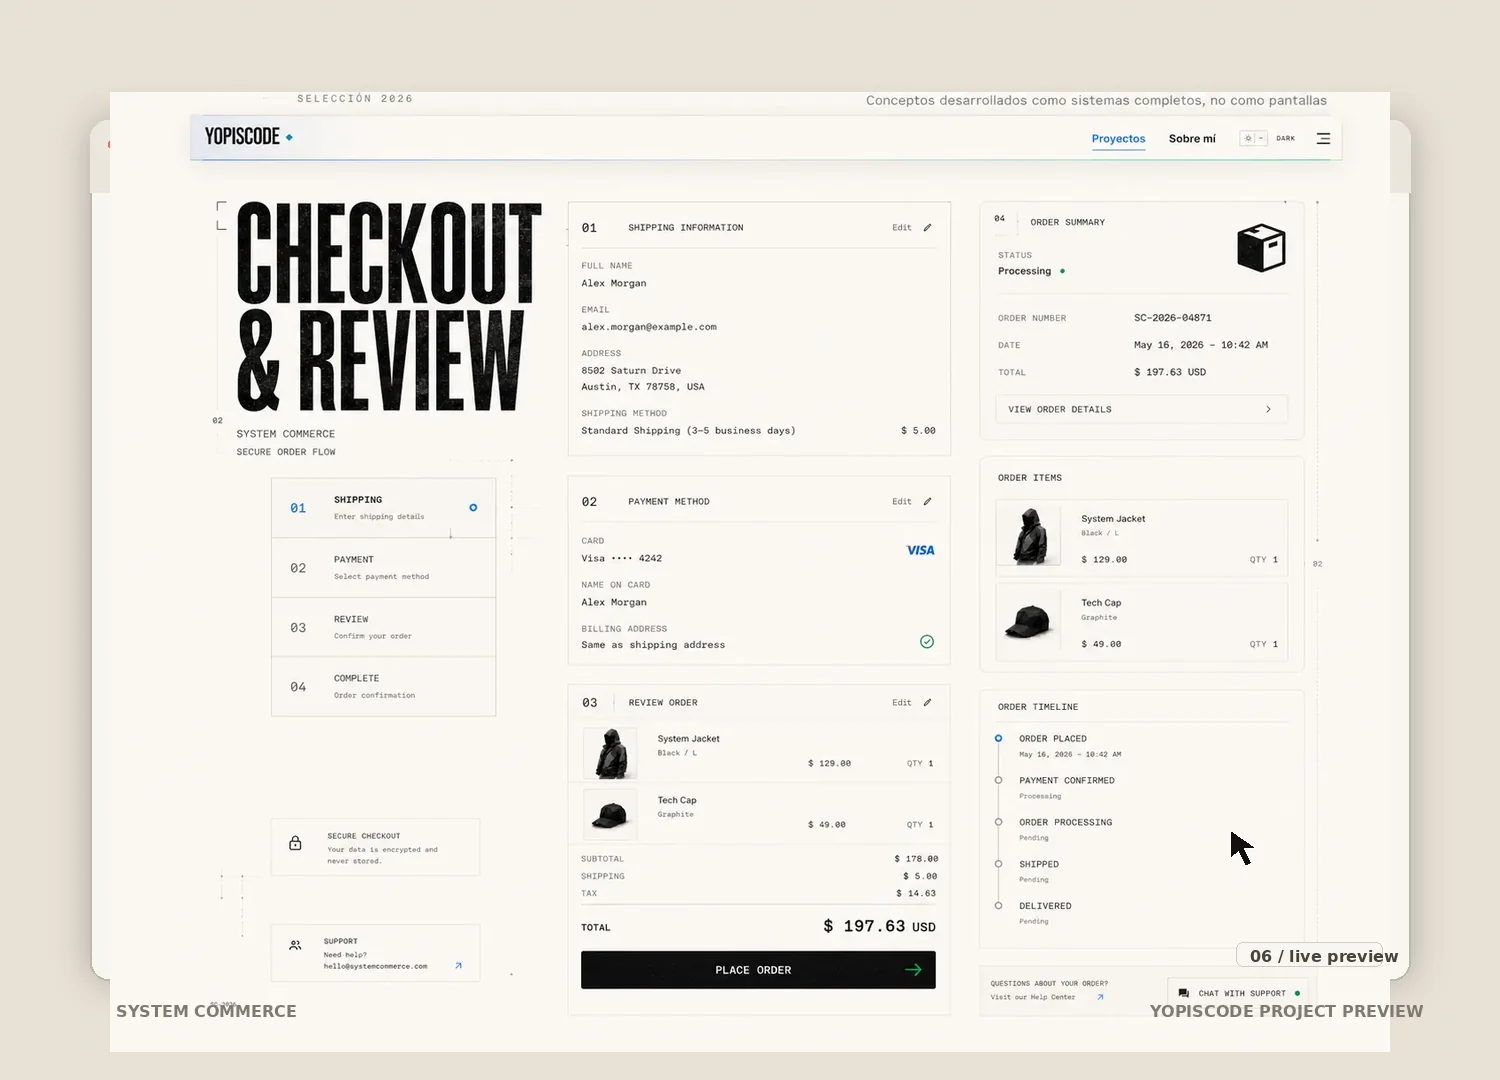Click the 06 / live preview badge
This screenshot has height=1080, width=1500.
tap(1312, 956)
